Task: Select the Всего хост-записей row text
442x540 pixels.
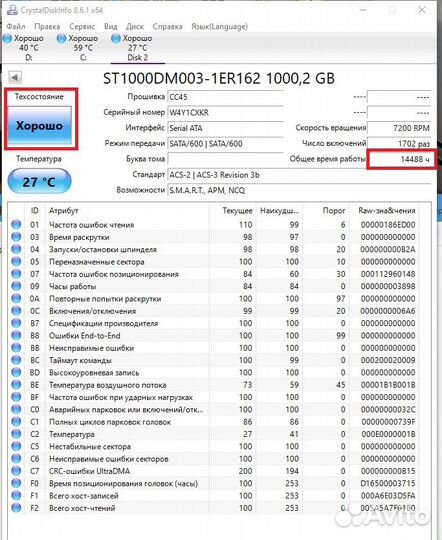Action: (83, 496)
